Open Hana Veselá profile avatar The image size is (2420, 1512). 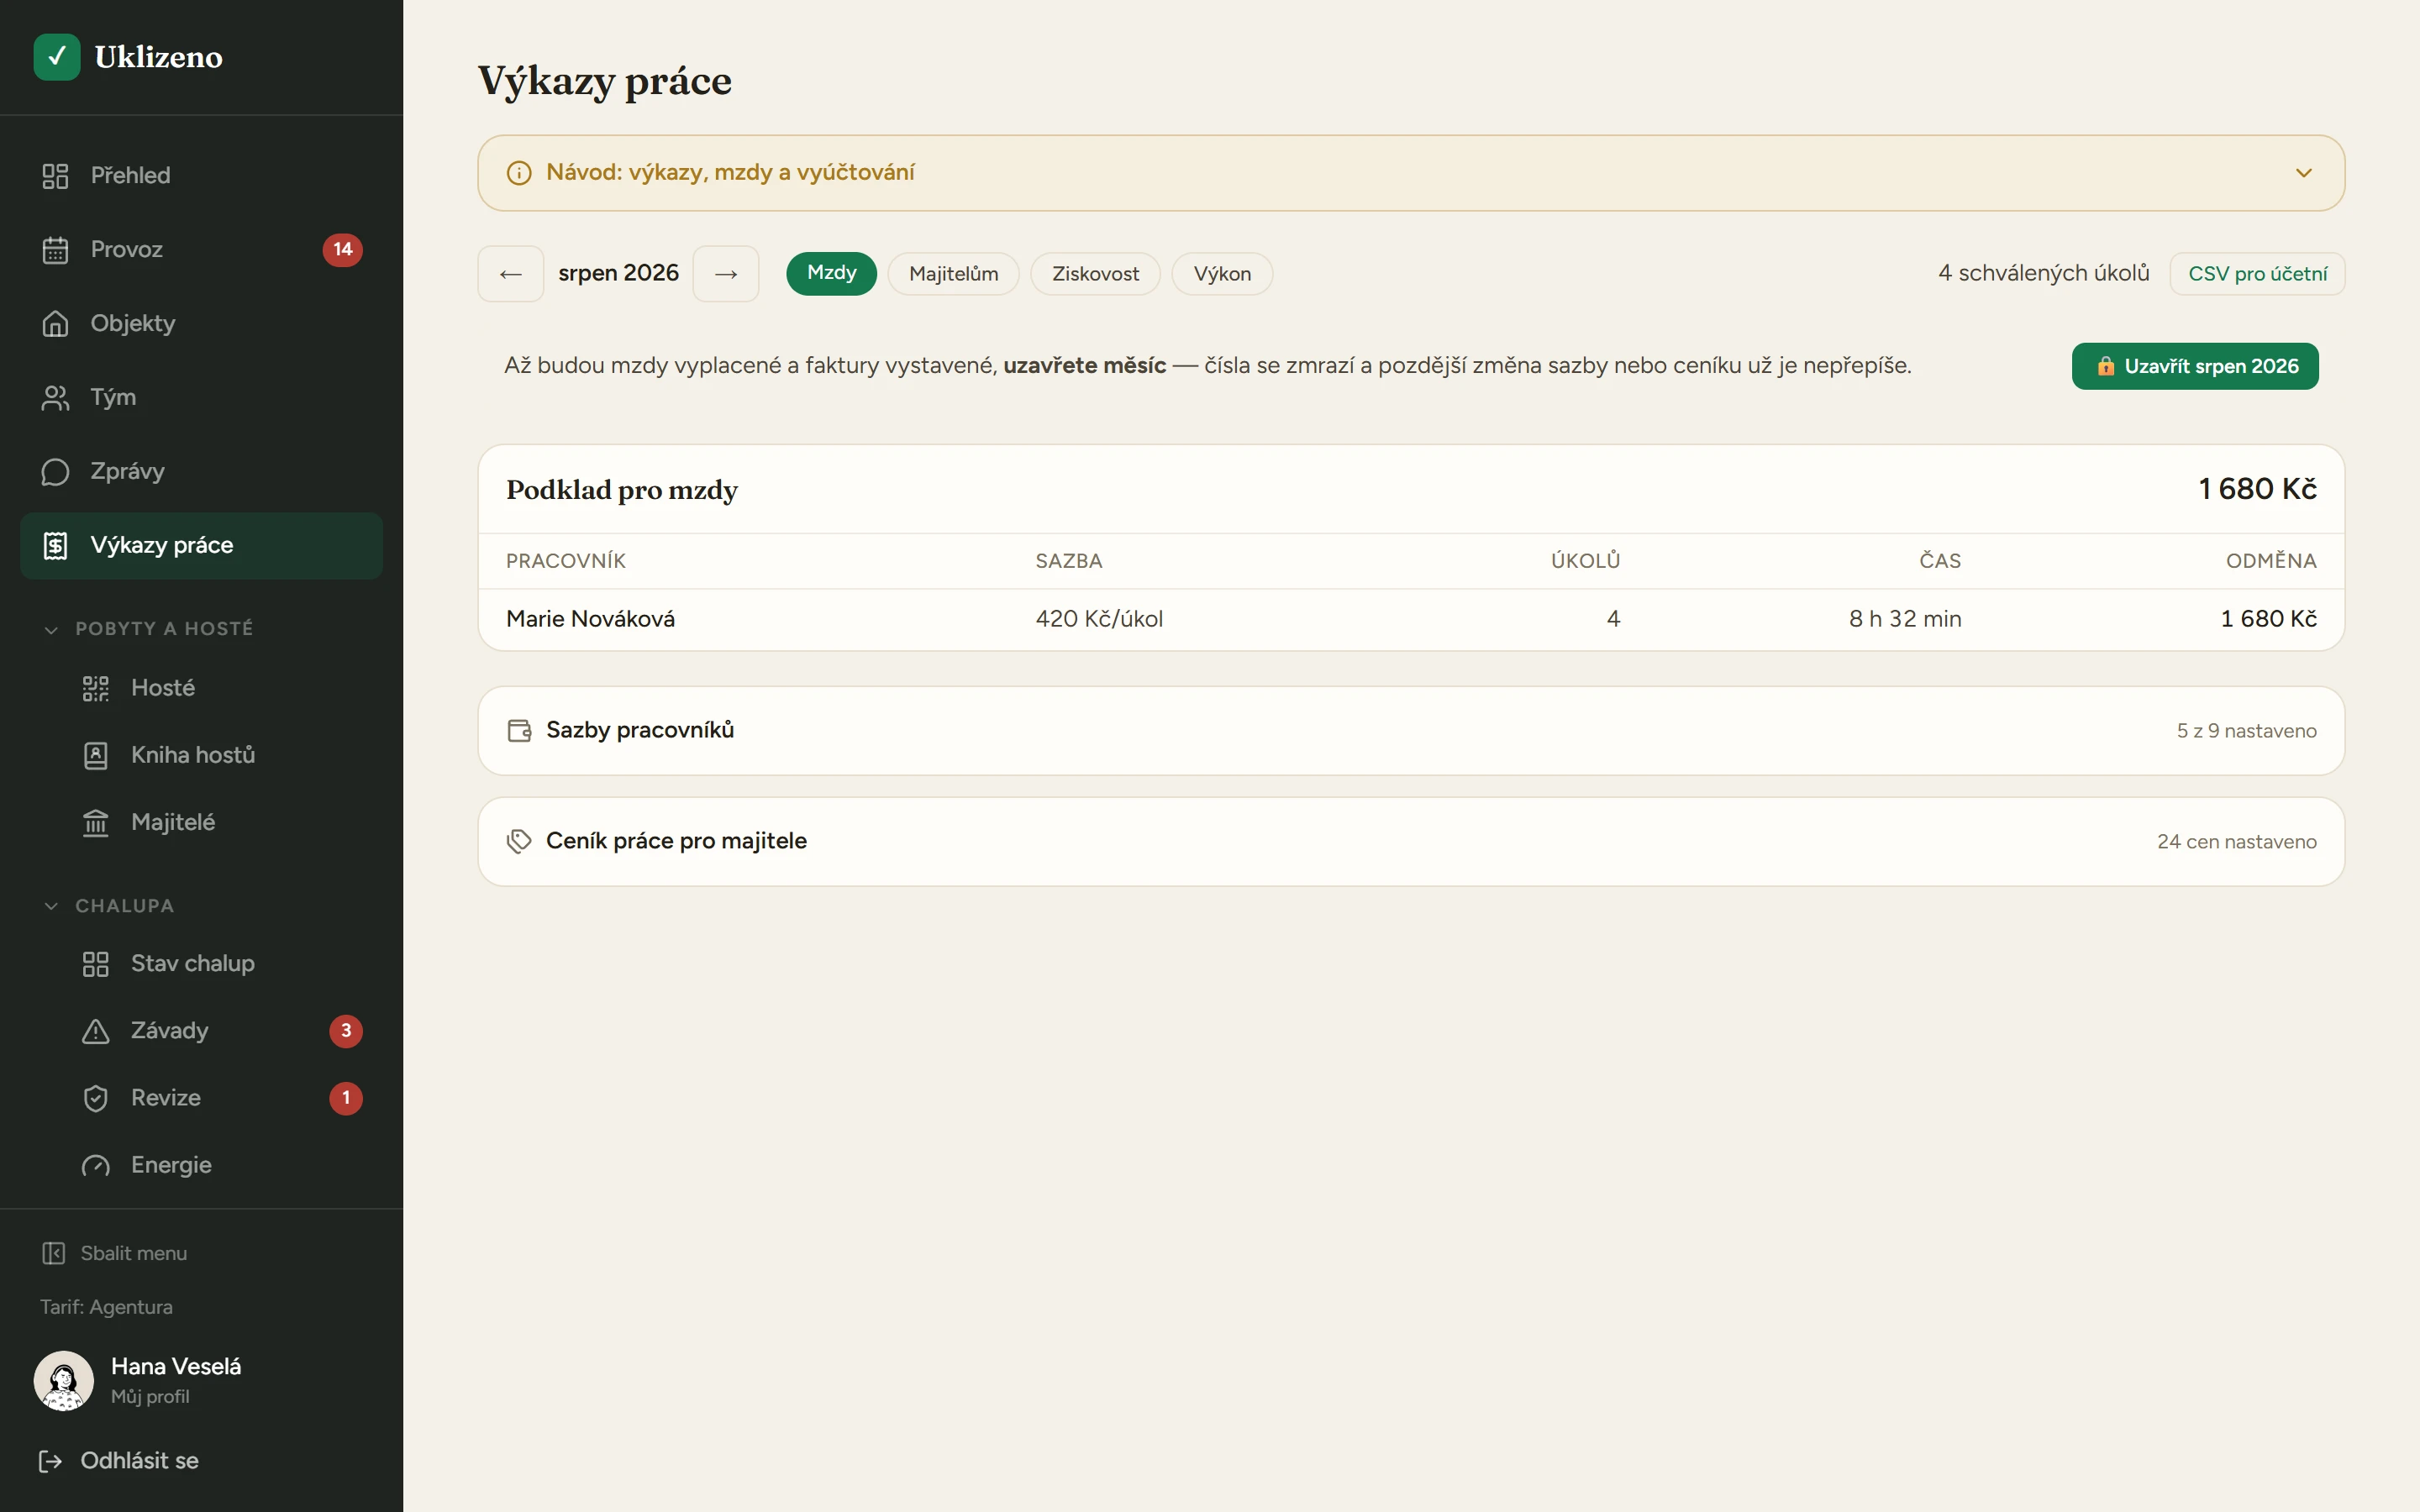64,1381
